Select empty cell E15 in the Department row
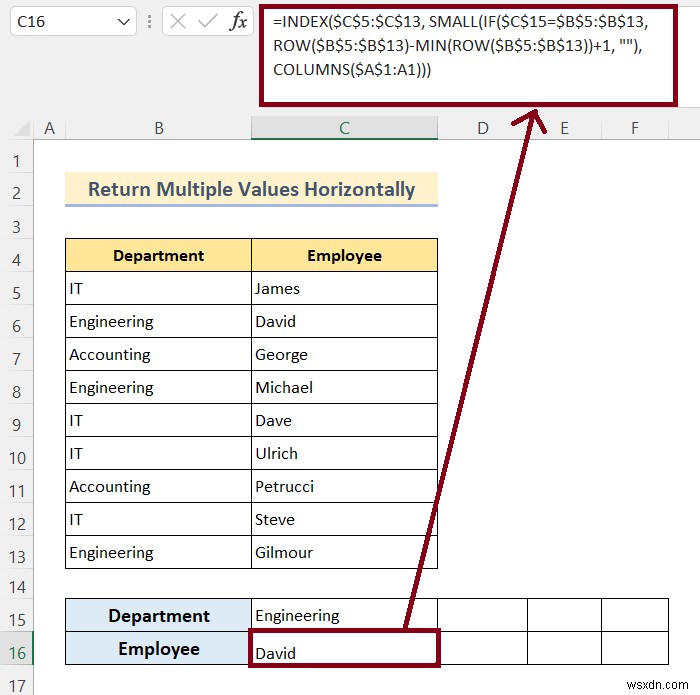 (564, 615)
